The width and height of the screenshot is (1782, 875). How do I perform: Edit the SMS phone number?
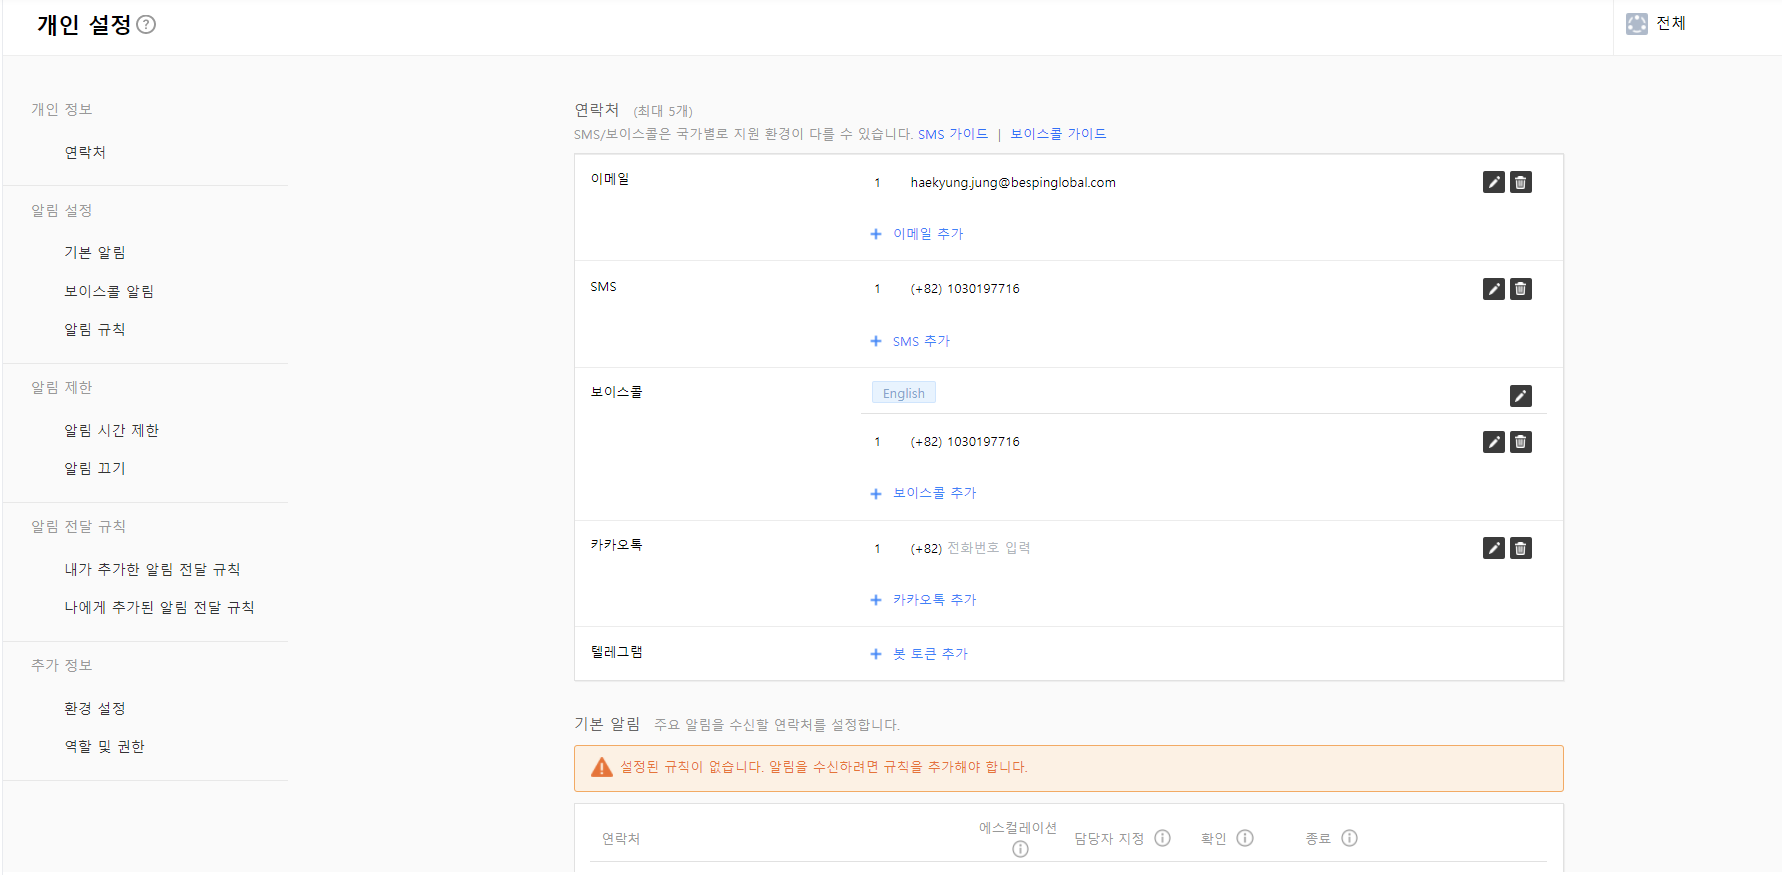(x=1493, y=289)
